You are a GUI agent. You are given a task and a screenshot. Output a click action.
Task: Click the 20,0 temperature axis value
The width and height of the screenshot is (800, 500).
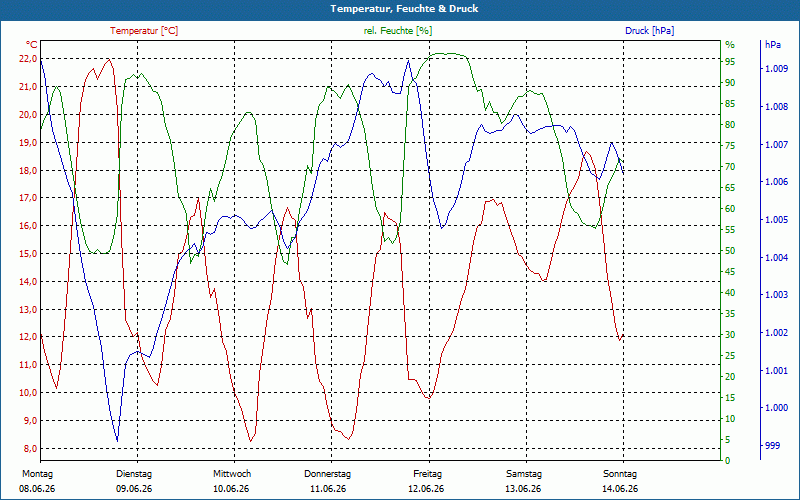[x=28, y=114]
